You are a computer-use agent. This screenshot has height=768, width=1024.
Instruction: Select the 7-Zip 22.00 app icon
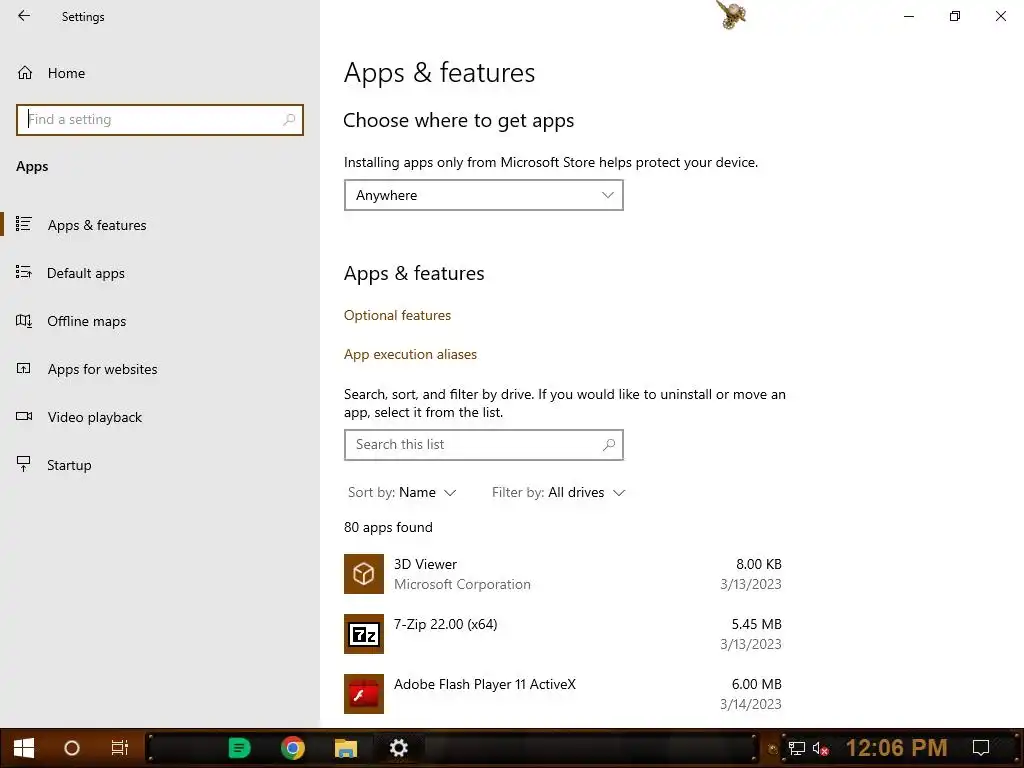pos(364,634)
